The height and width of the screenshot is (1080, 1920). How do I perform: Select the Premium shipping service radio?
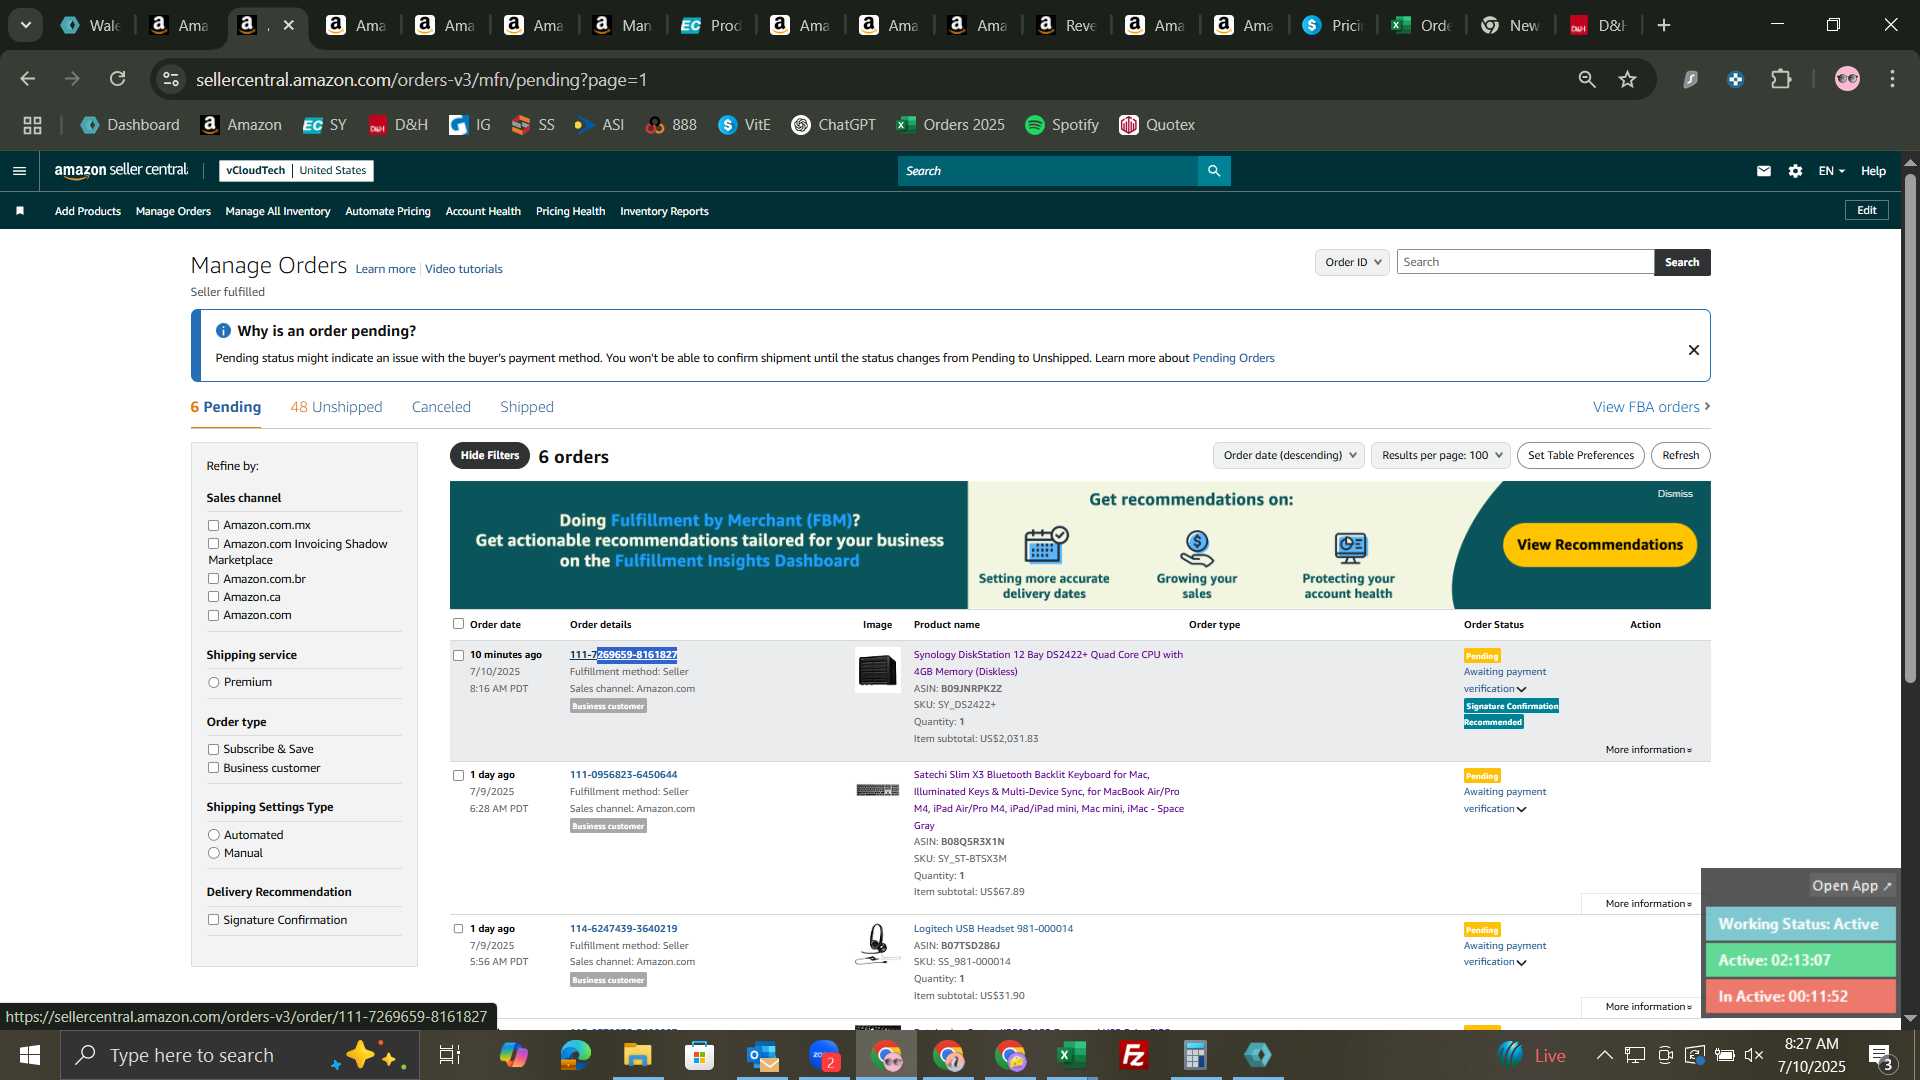pyautogui.click(x=213, y=682)
